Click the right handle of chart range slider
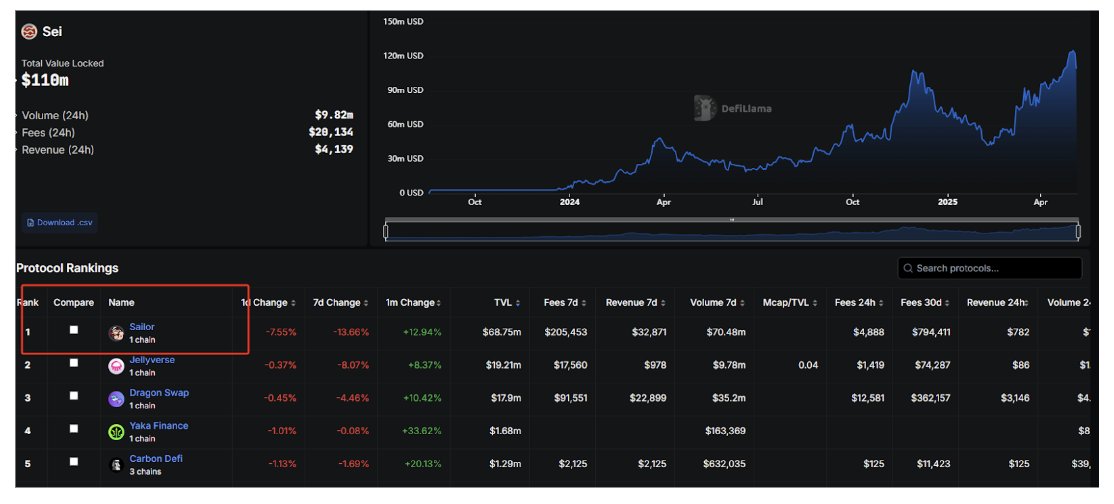This screenshot has height=504, width=1114. [1078, 232]
